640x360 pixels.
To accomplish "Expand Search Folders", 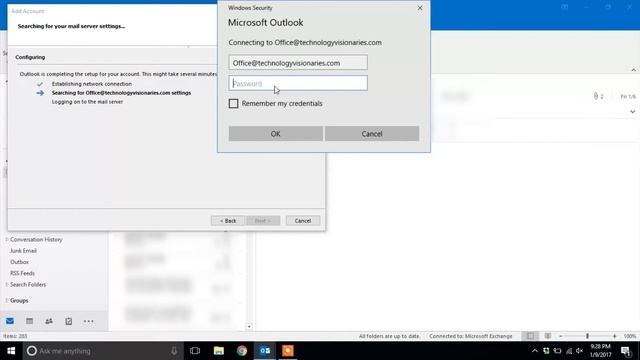I will [7, 284].
